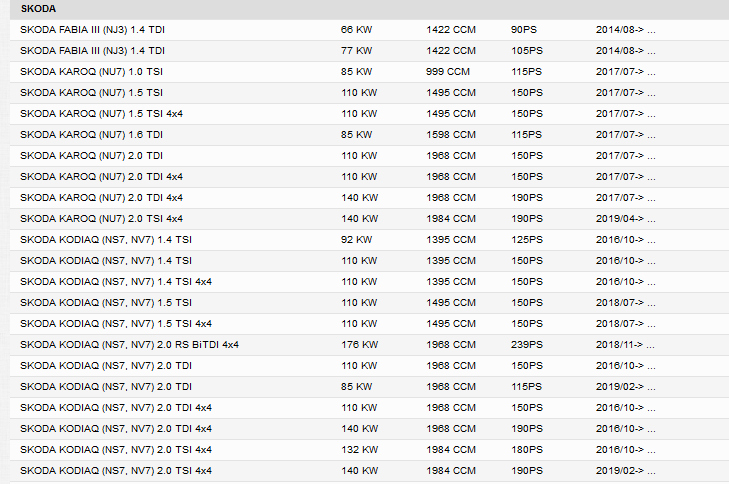Select the KAROQ 2.0 TDI 4x4 110 KW row name

(101, 177)
